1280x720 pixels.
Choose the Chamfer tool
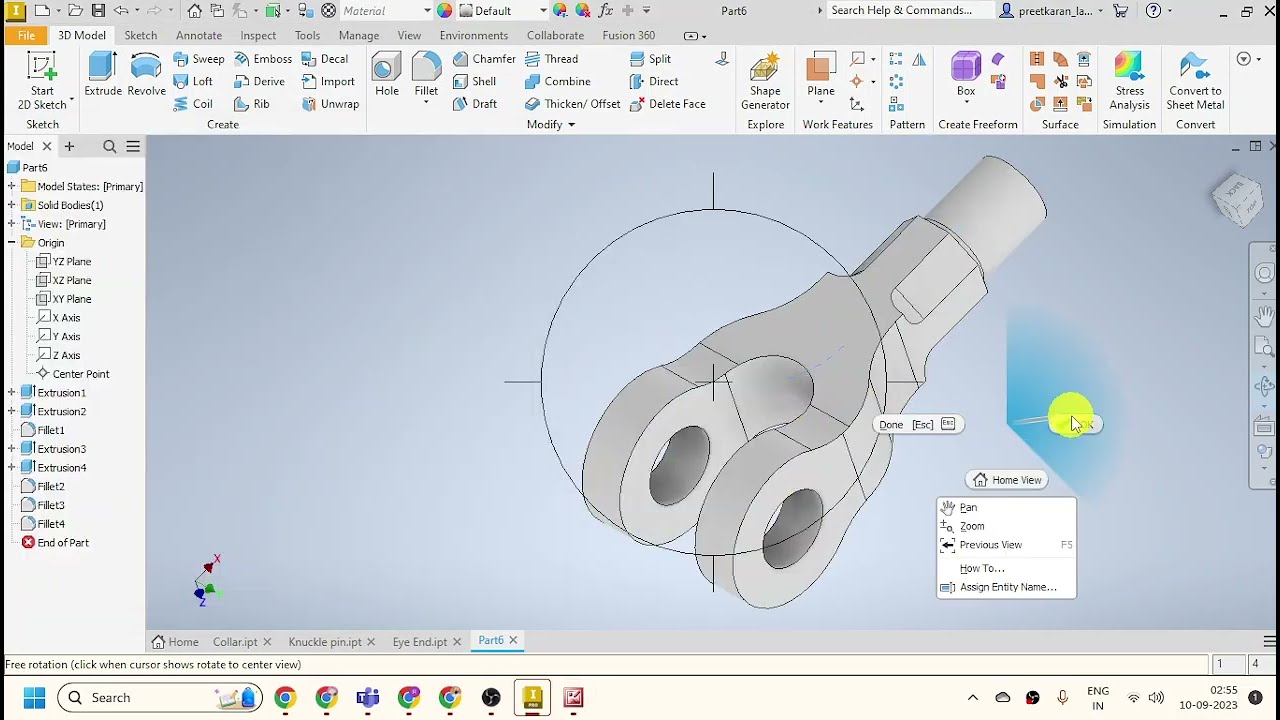(484, 59)
